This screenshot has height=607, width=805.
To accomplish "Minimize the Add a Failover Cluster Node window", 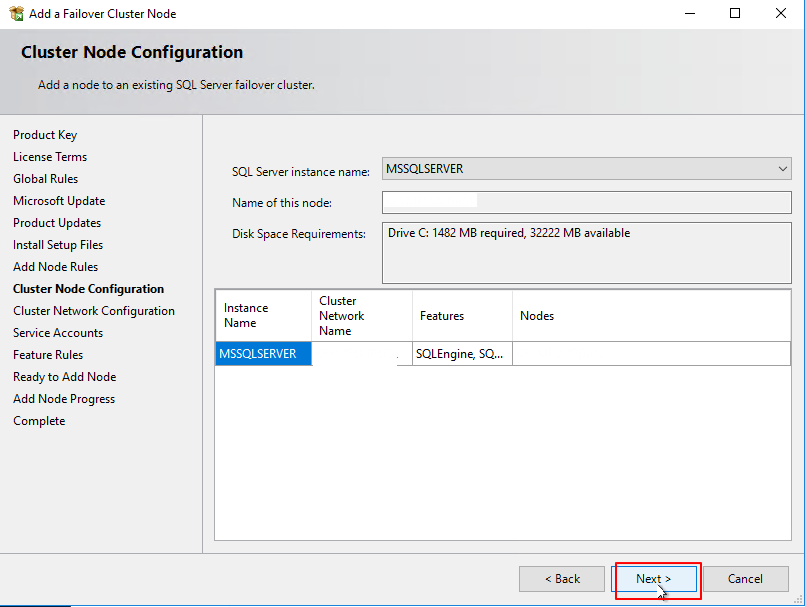I will point(690,13).
